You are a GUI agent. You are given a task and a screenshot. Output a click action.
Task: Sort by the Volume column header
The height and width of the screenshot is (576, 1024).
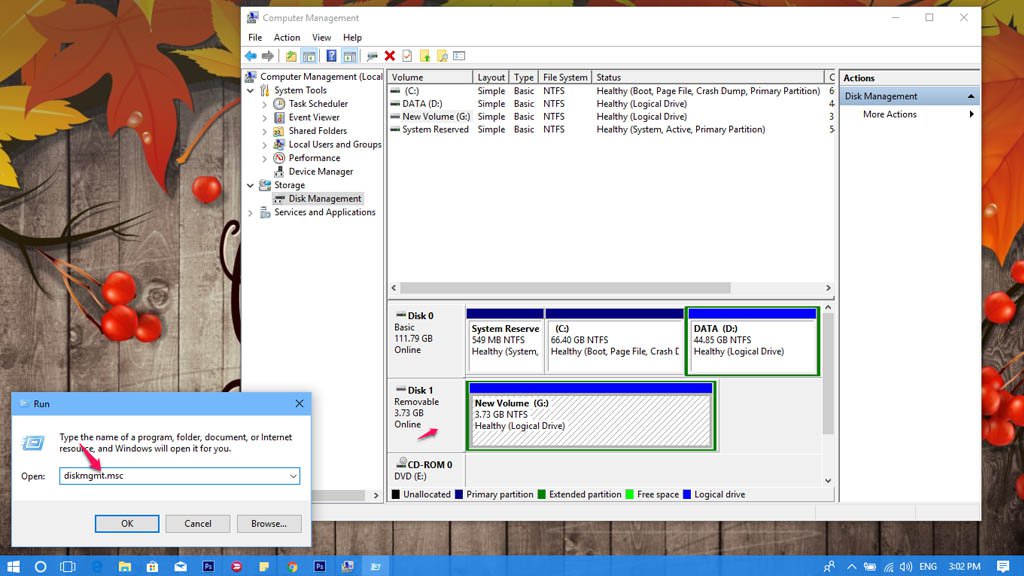(430, 77)
